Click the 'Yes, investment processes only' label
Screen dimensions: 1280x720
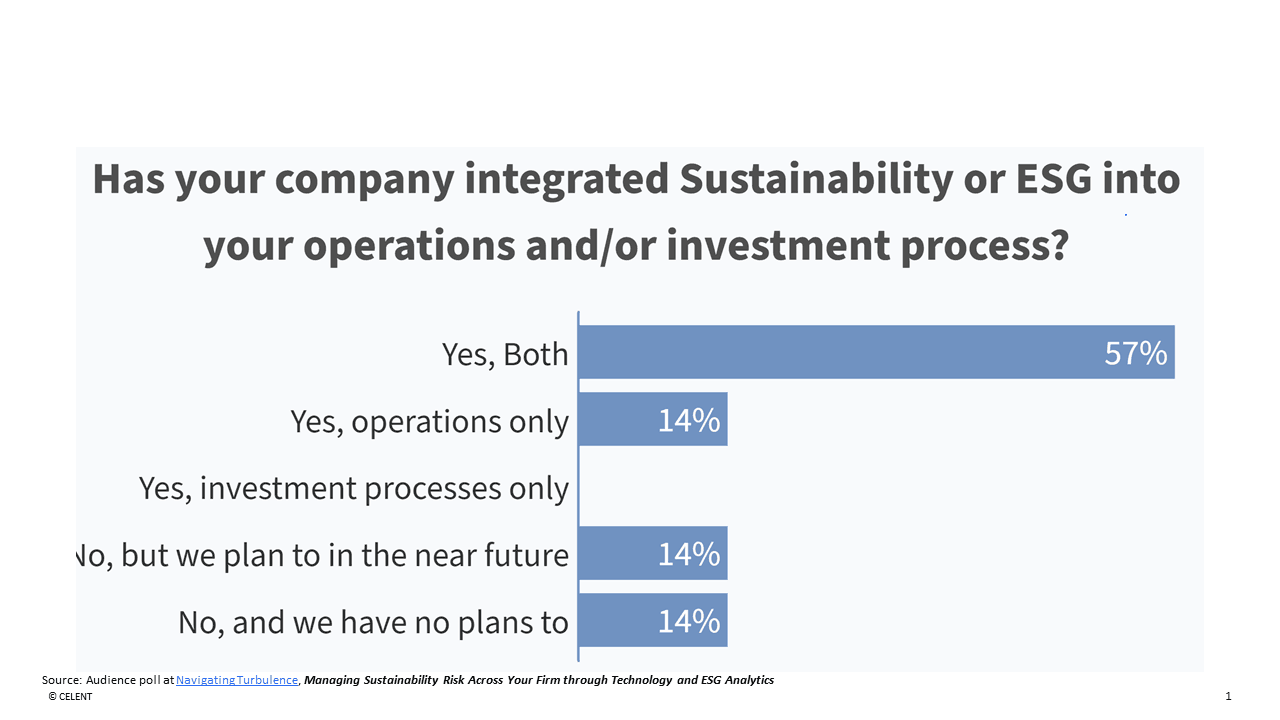tap(354, 488)
